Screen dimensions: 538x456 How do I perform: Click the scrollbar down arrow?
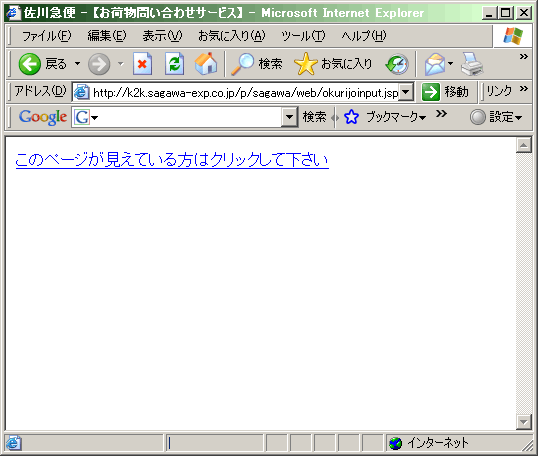coord(524,422)
